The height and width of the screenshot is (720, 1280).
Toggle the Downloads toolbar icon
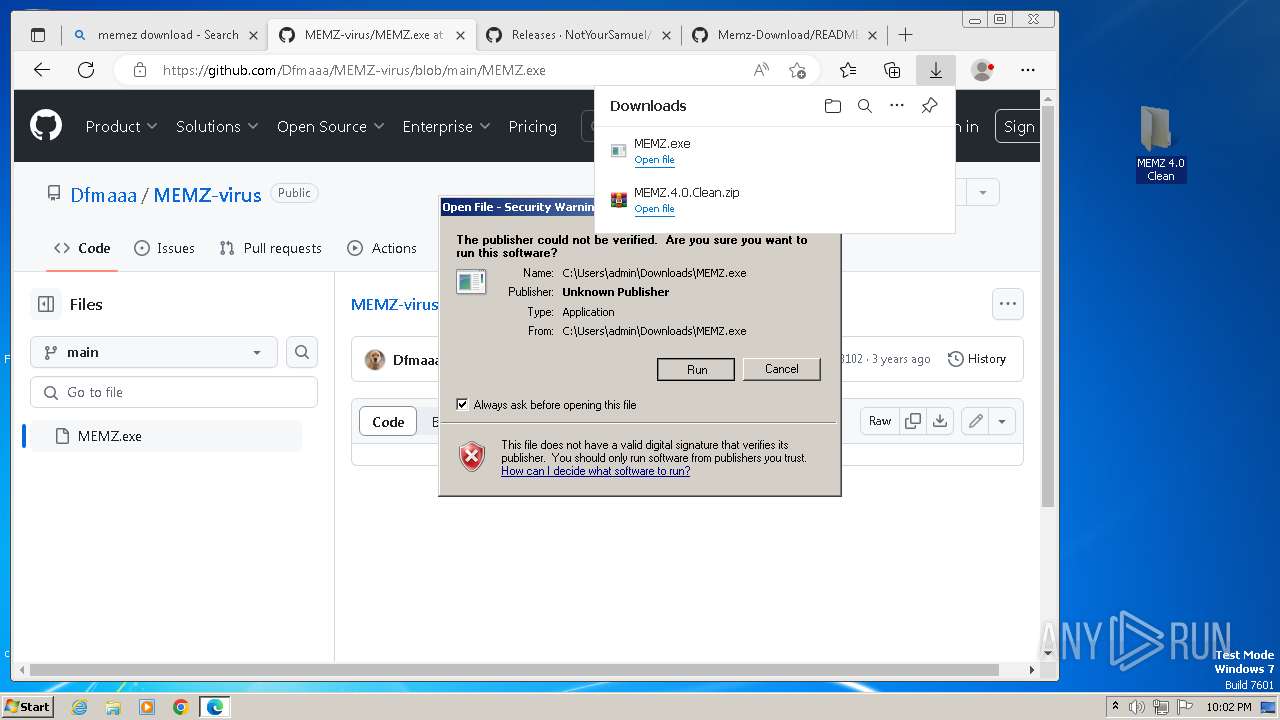936,70
